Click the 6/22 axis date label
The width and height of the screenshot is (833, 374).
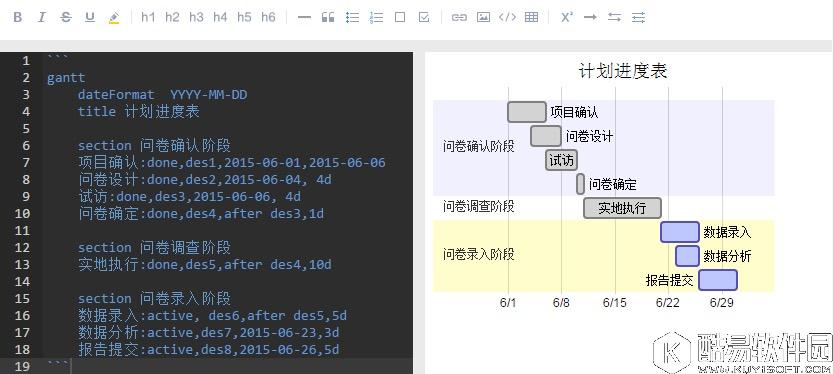668,303
